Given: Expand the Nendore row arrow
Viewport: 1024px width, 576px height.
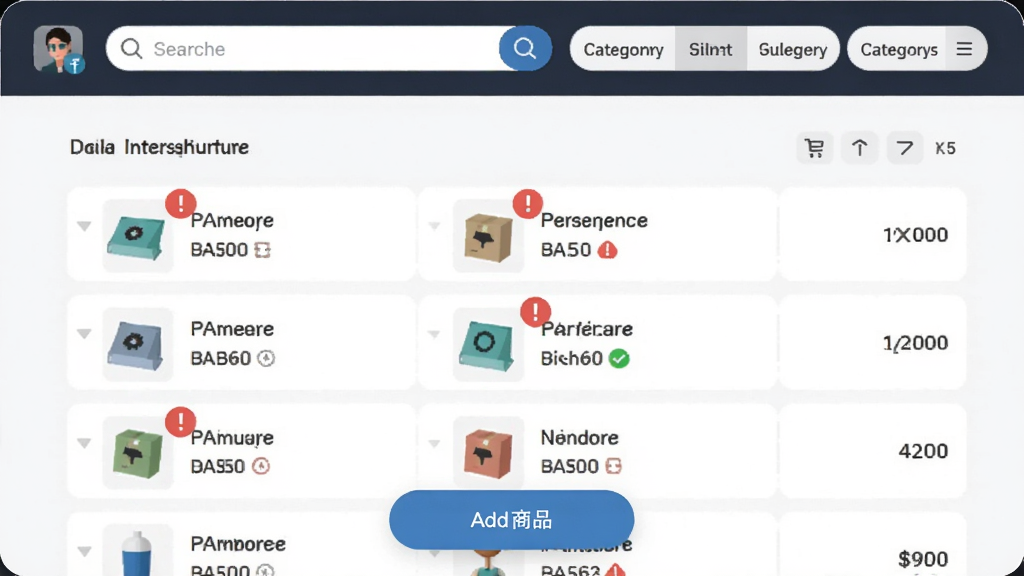Looking at the screenshot, I should [x=434, y=443].
